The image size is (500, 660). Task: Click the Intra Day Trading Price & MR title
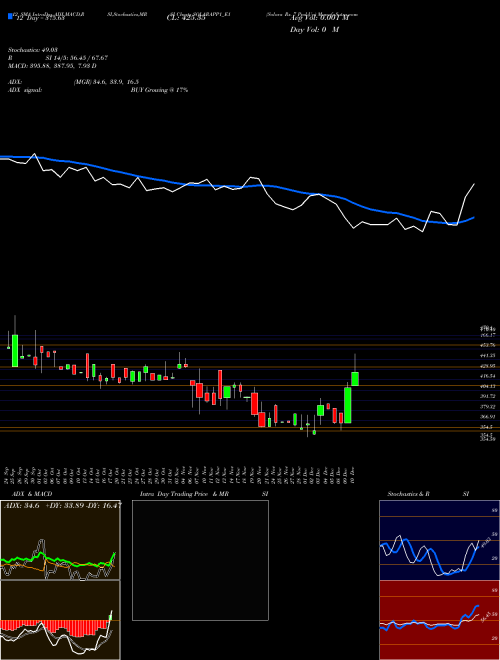click(x=184, y=494)
